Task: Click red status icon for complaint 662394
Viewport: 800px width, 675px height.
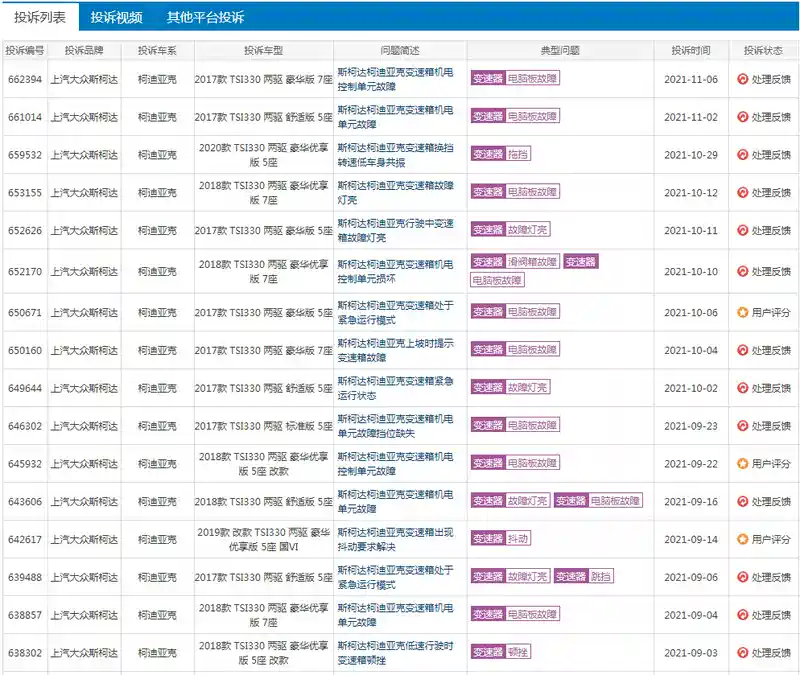Action: pos(742,78)
